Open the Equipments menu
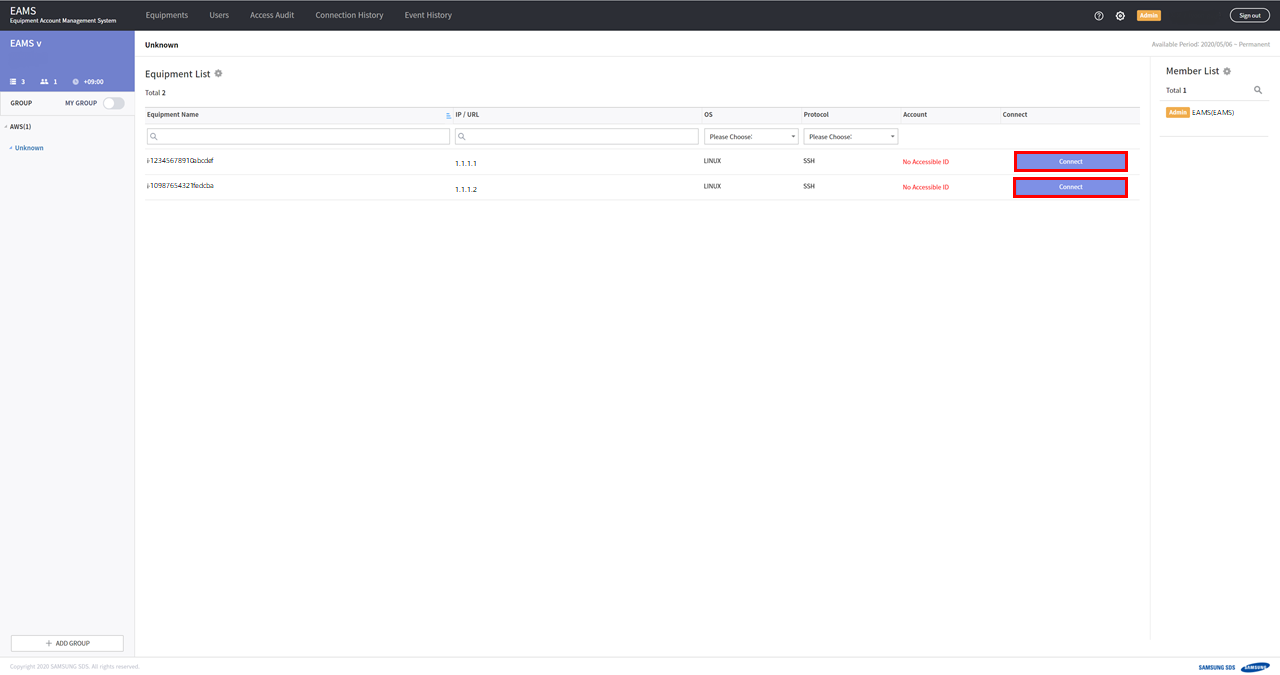Image resolution: width=1280 pixels, height=675 pixels. pyautogui.click(x=166, y=15)
